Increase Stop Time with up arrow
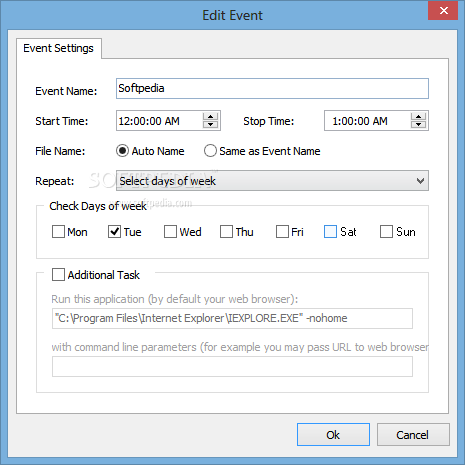Viewport: 465px width, 465px height. pos(418,117)
